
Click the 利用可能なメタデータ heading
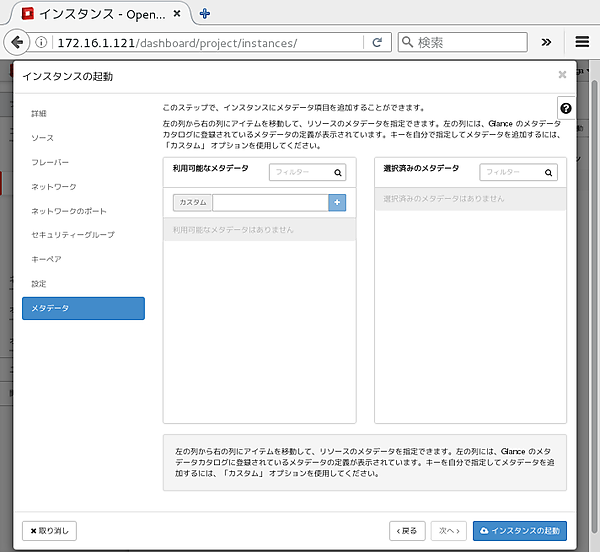[210, 168]
